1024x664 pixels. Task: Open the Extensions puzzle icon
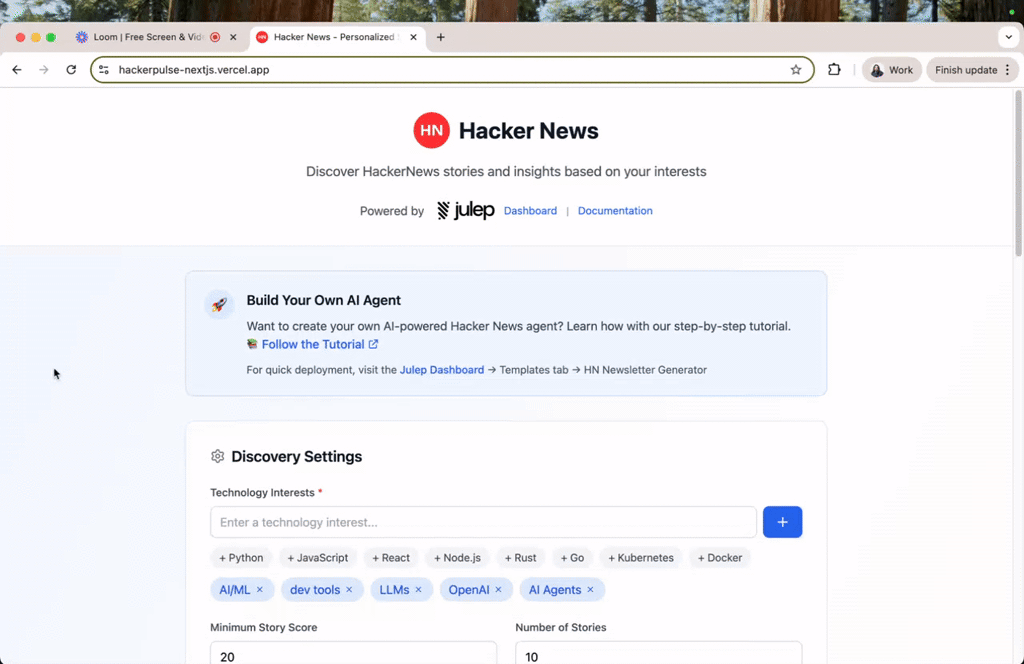coord(834,70)
